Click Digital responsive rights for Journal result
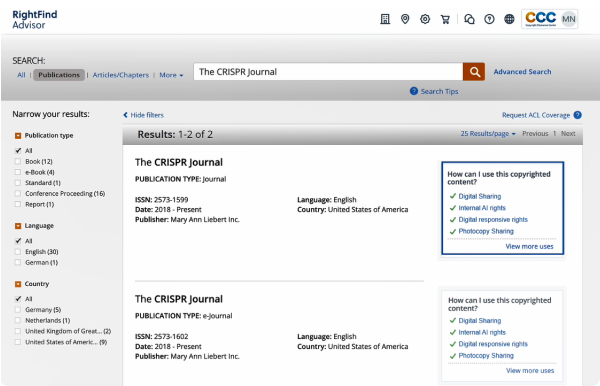 coord(493,219)
